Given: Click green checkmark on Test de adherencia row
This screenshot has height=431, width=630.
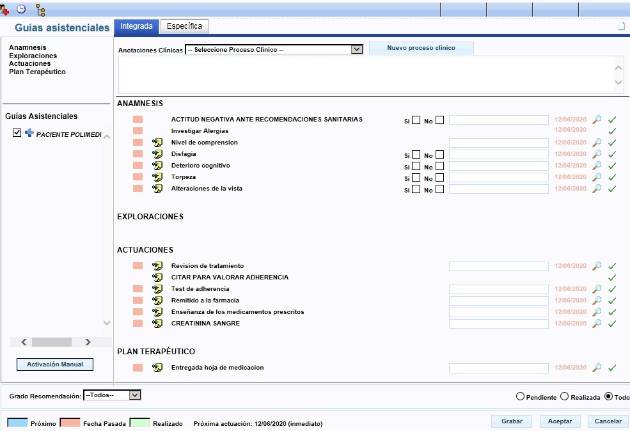Looking at the screenshot, I should pyautogui.click(x=612, y=288).
